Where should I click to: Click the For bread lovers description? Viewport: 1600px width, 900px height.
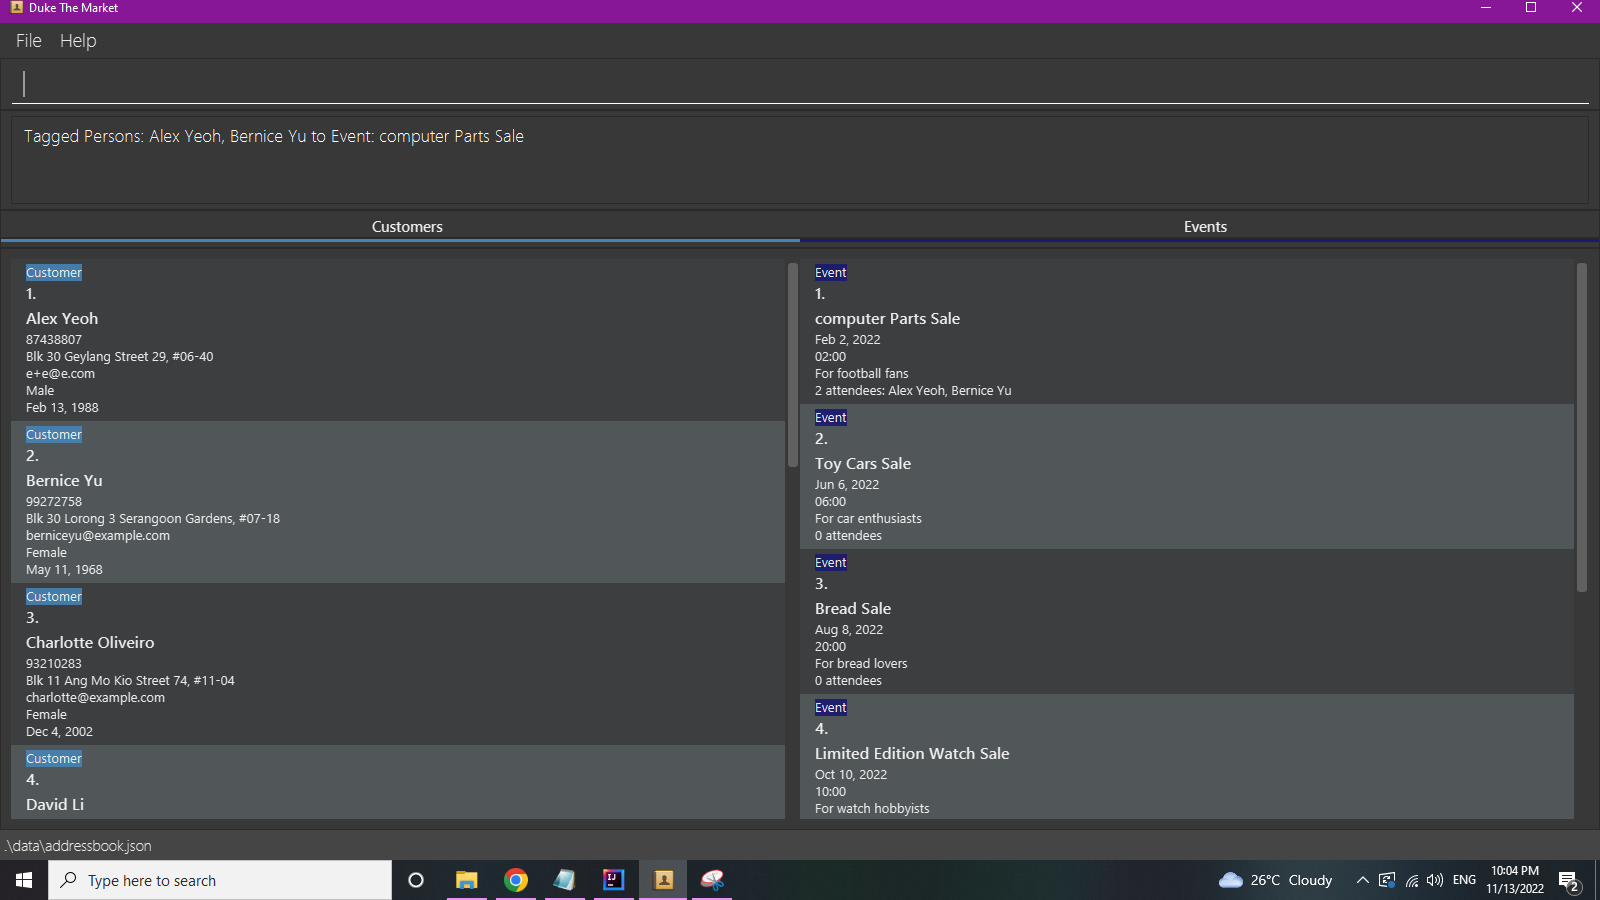click(x=861, y=664)
